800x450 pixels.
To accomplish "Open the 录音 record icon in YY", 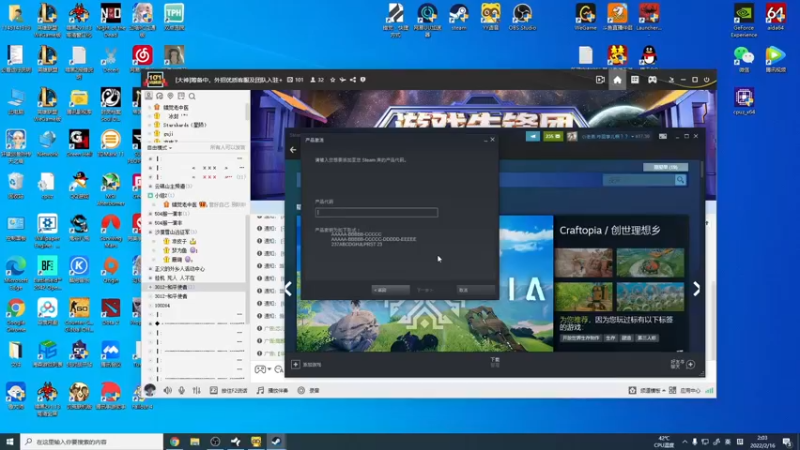I will [301, 390].
